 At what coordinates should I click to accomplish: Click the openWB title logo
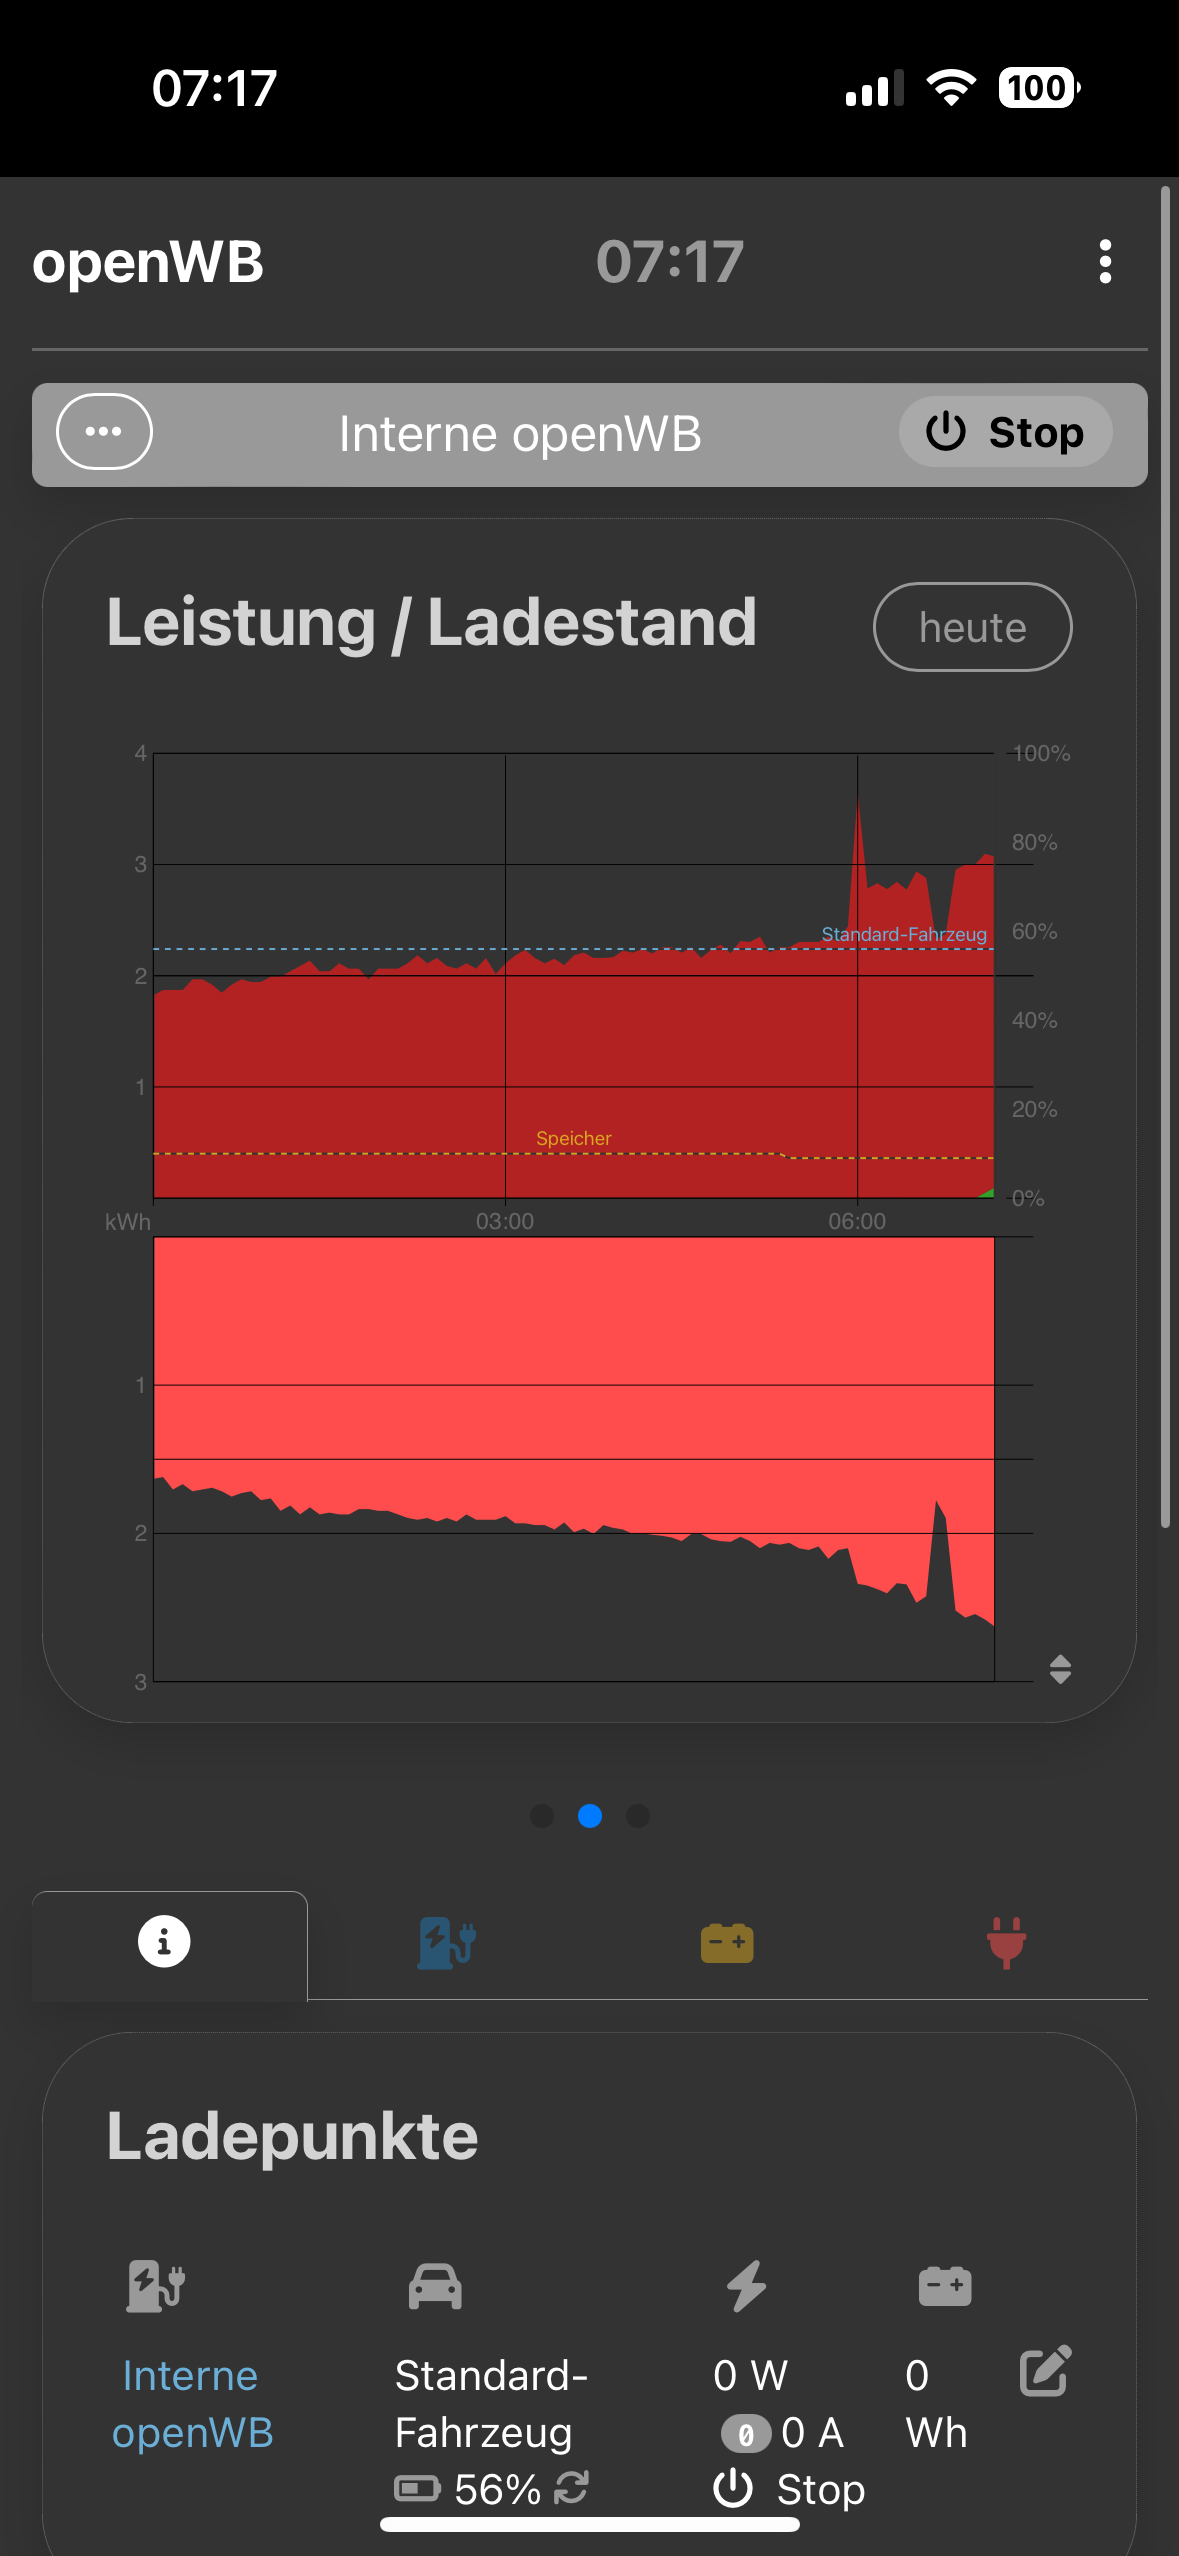(148, 262)
